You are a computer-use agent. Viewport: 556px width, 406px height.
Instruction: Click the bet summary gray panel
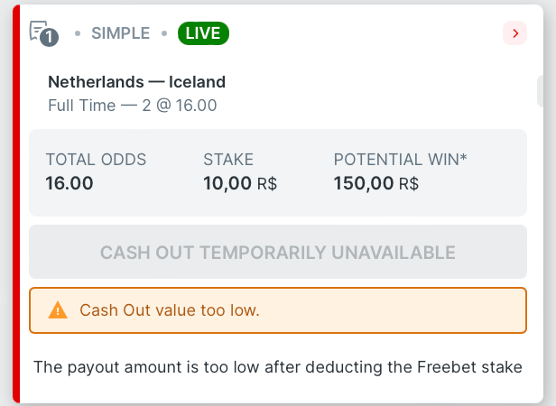278,173
